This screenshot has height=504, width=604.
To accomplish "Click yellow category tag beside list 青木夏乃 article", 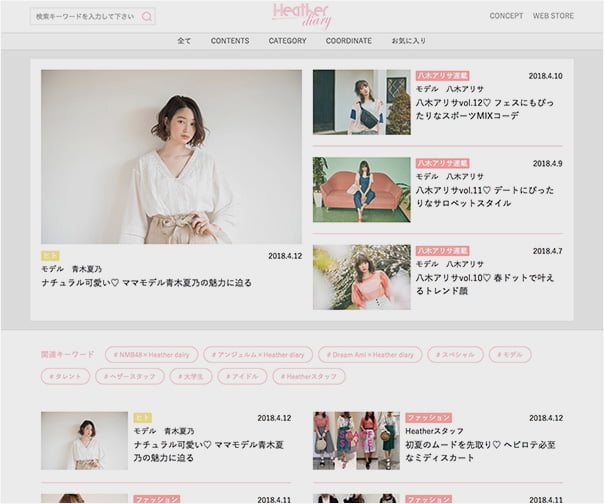I will [x=143, y=418].
